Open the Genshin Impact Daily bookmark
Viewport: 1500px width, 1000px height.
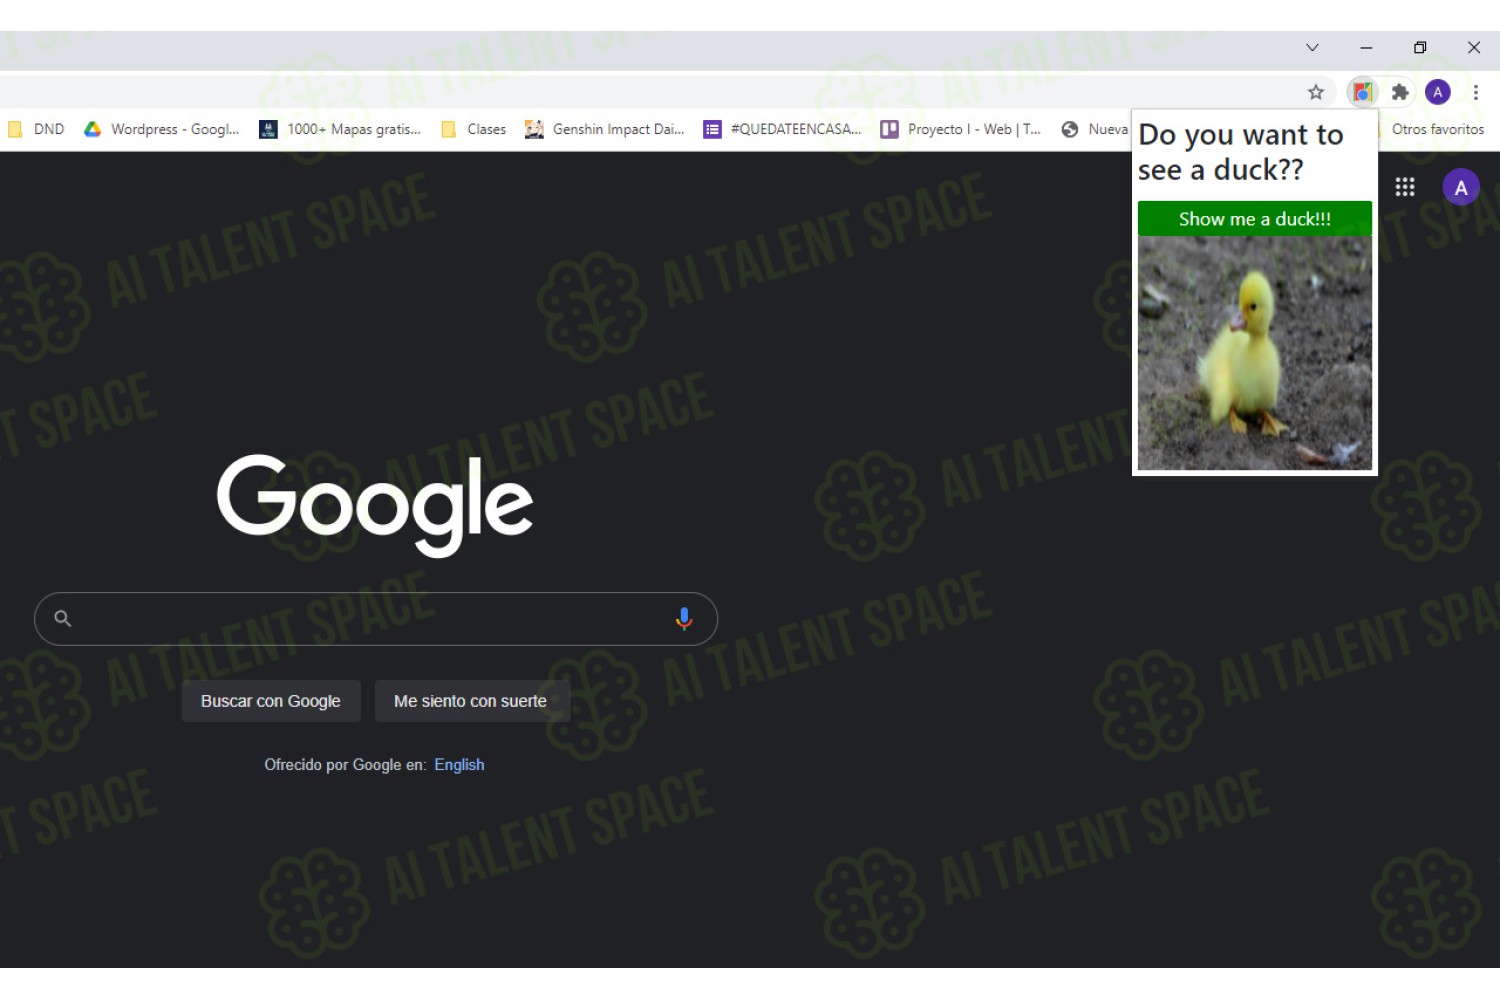[x=605, y=129]
